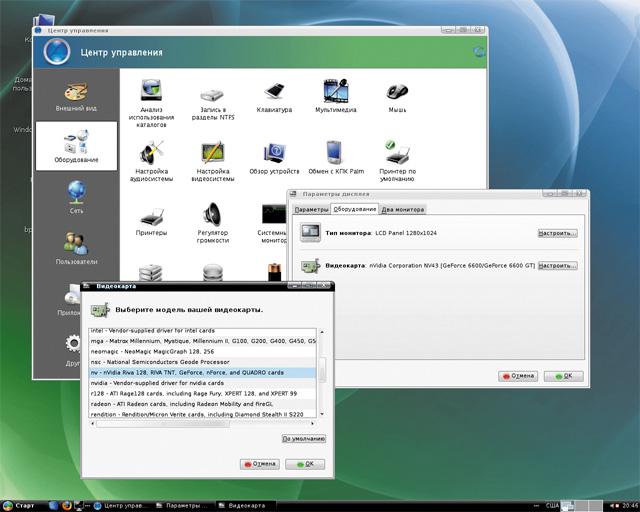Select nvidia Vendor-supplied driver row
The image size is (640, 512).
point(202,383)
